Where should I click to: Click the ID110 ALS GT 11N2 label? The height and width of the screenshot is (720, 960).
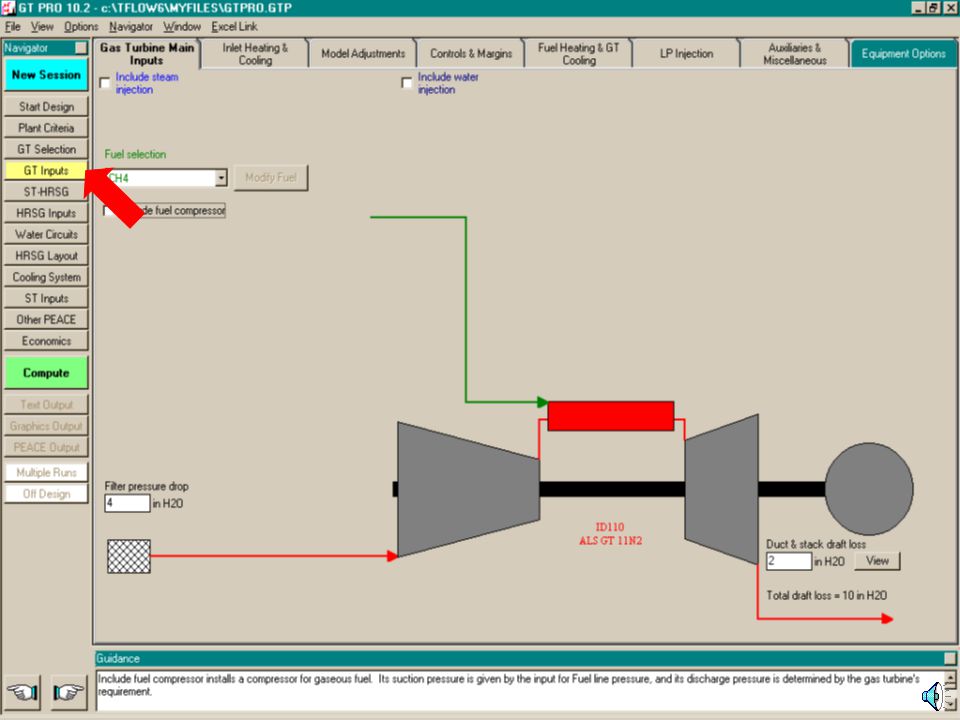(x=610, y=534)
